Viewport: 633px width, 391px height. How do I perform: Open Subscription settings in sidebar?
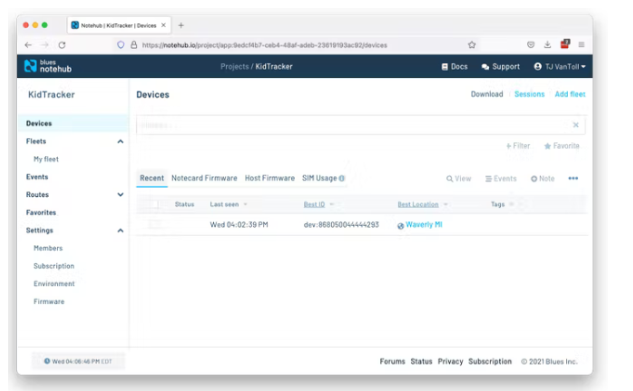54,266
